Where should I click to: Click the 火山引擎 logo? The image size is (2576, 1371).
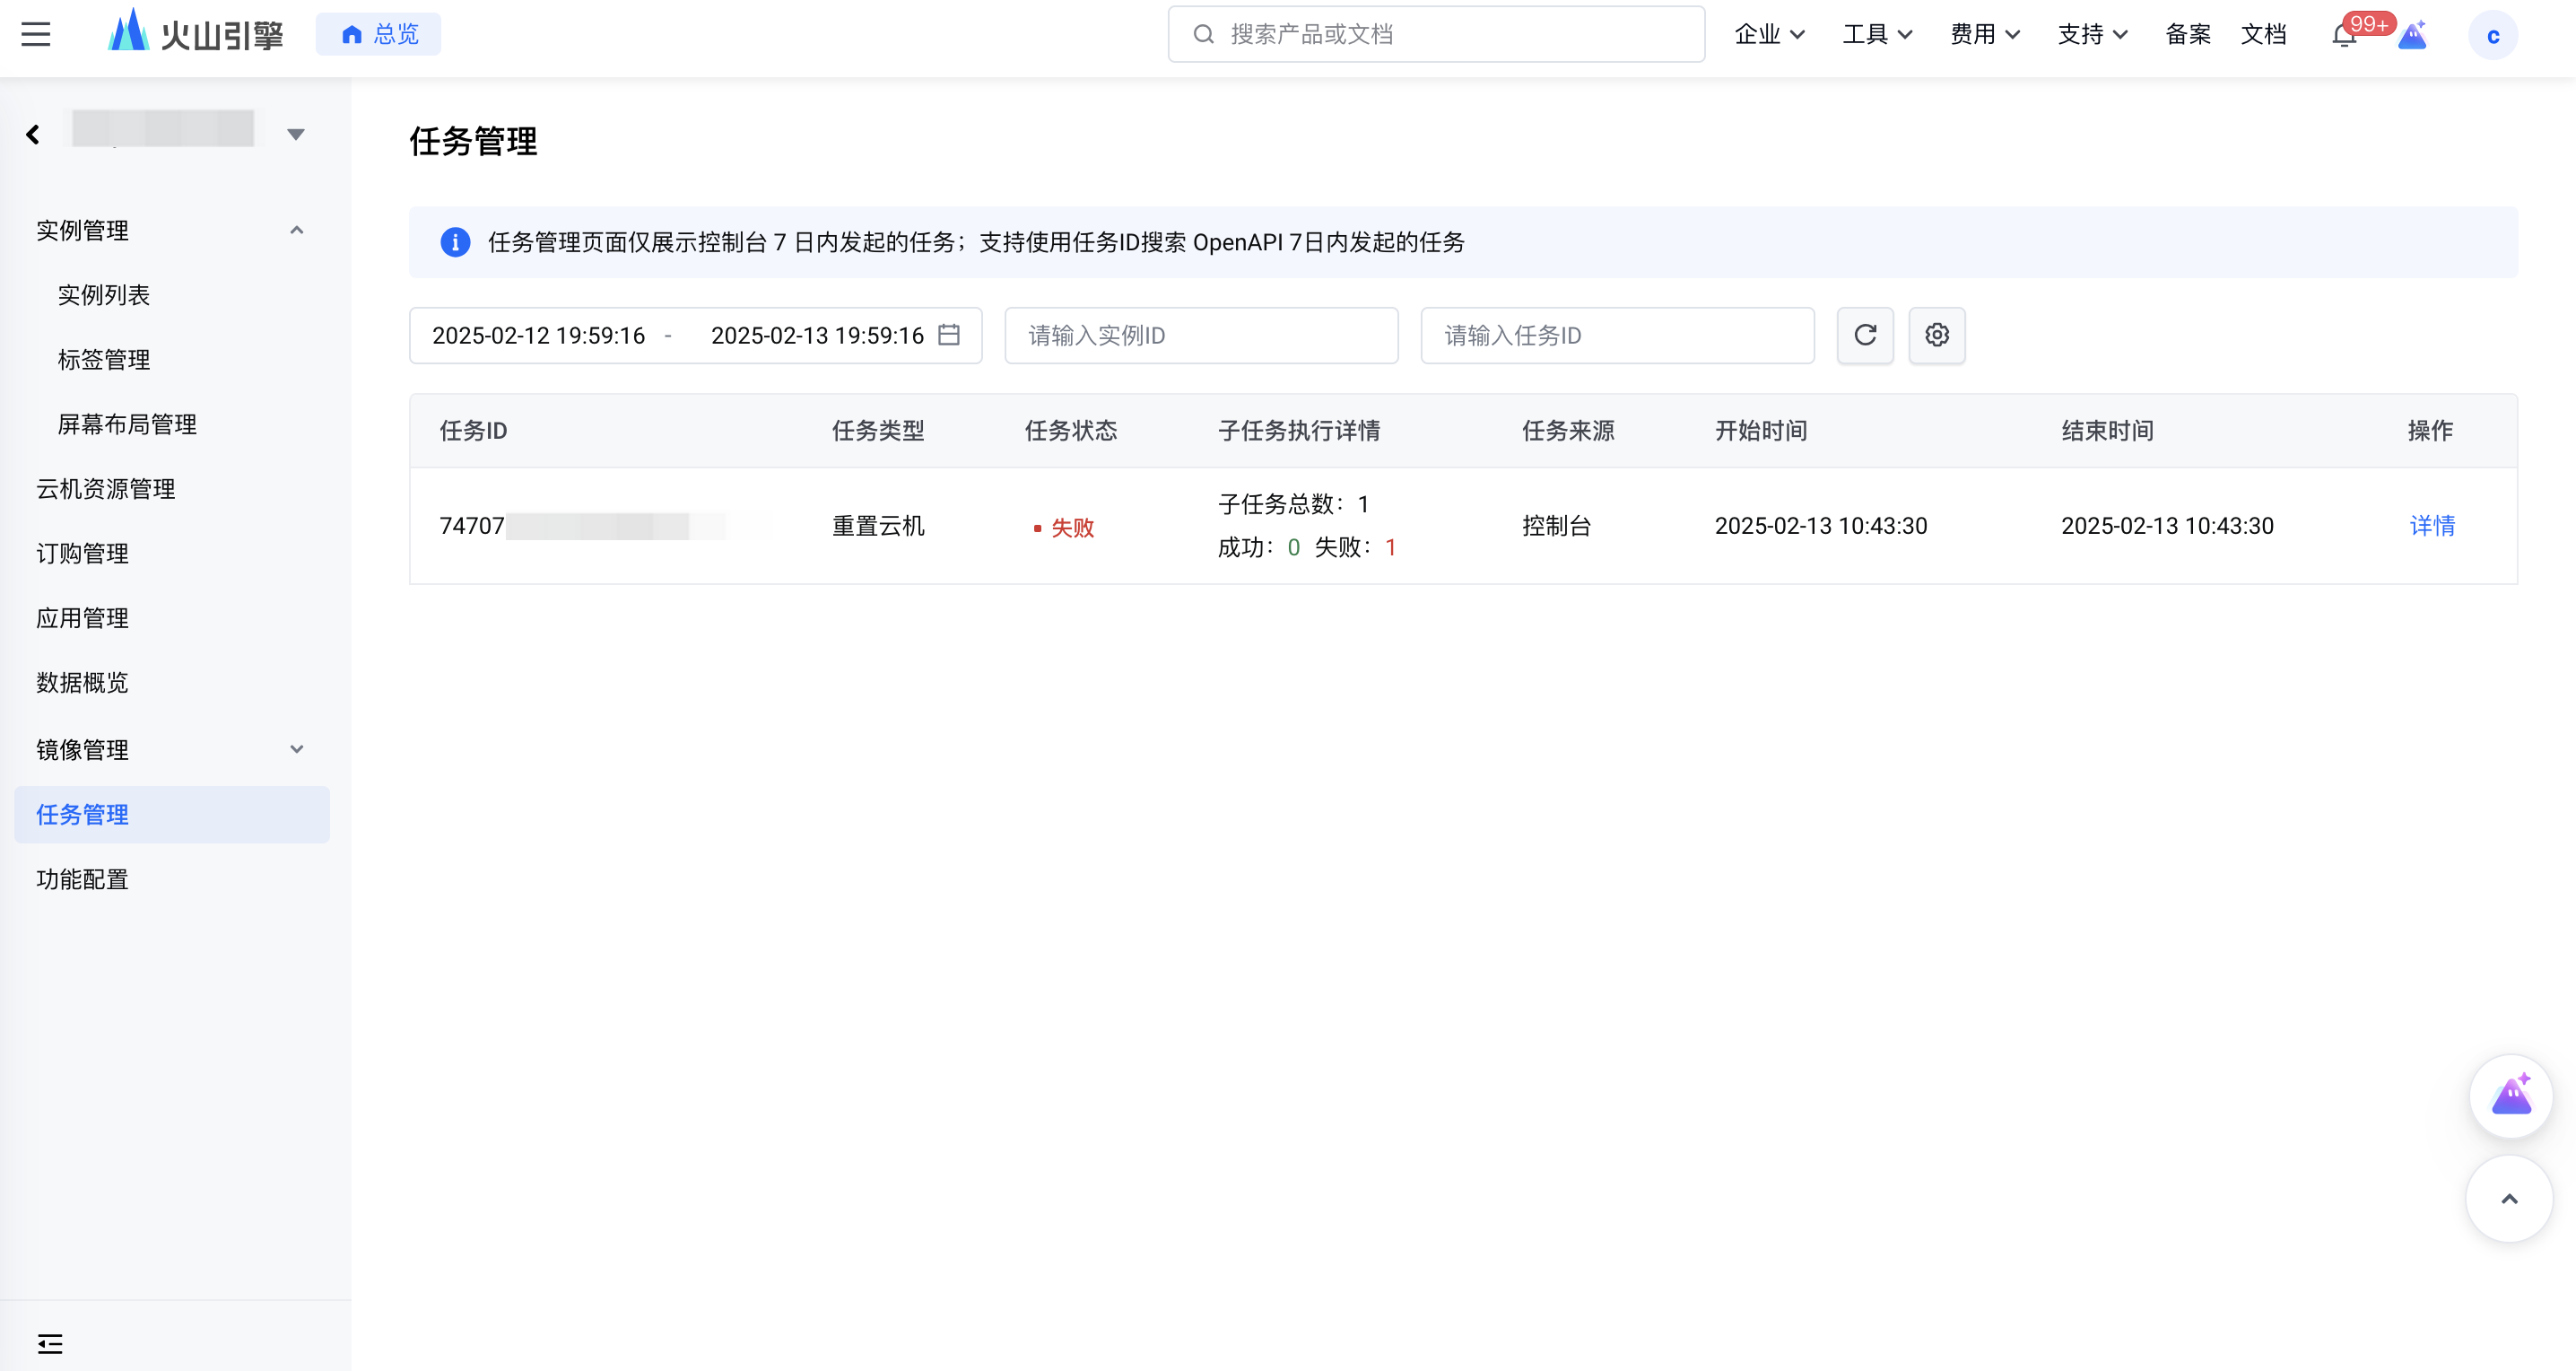pos(195,34)
